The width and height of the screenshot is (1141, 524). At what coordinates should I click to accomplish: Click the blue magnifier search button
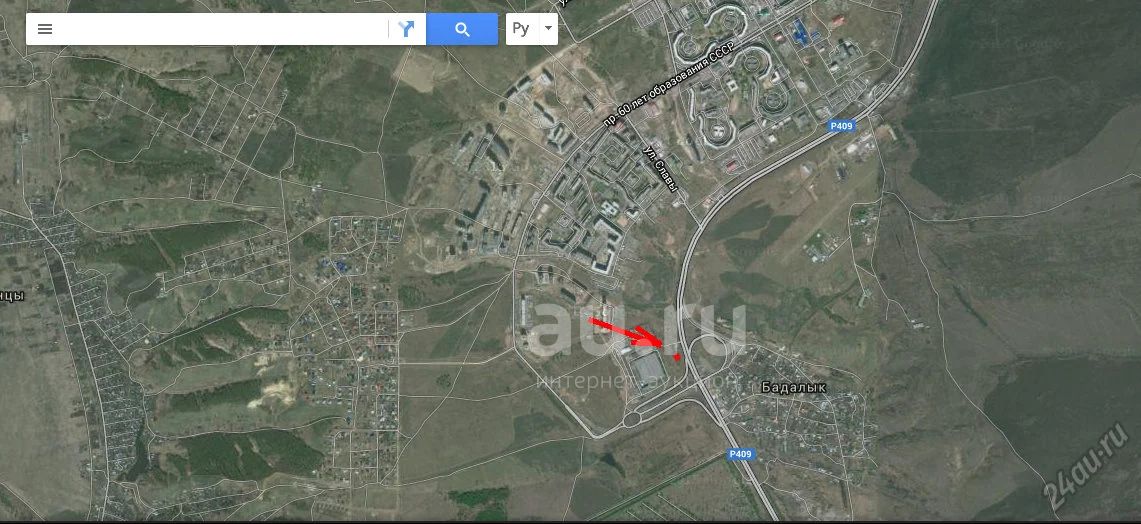pyautogui.click(x=462, y=29)
